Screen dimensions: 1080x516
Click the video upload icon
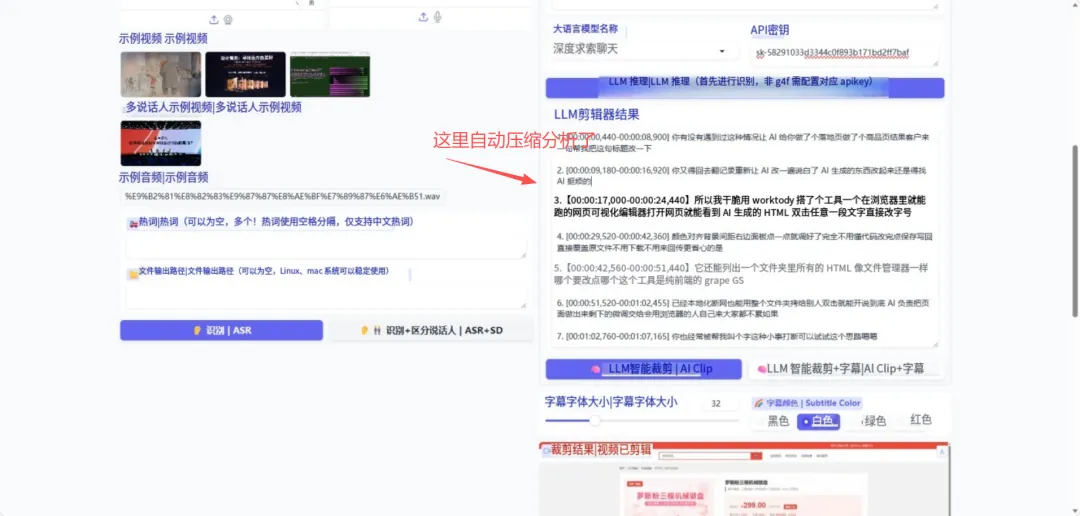point(214,19)
